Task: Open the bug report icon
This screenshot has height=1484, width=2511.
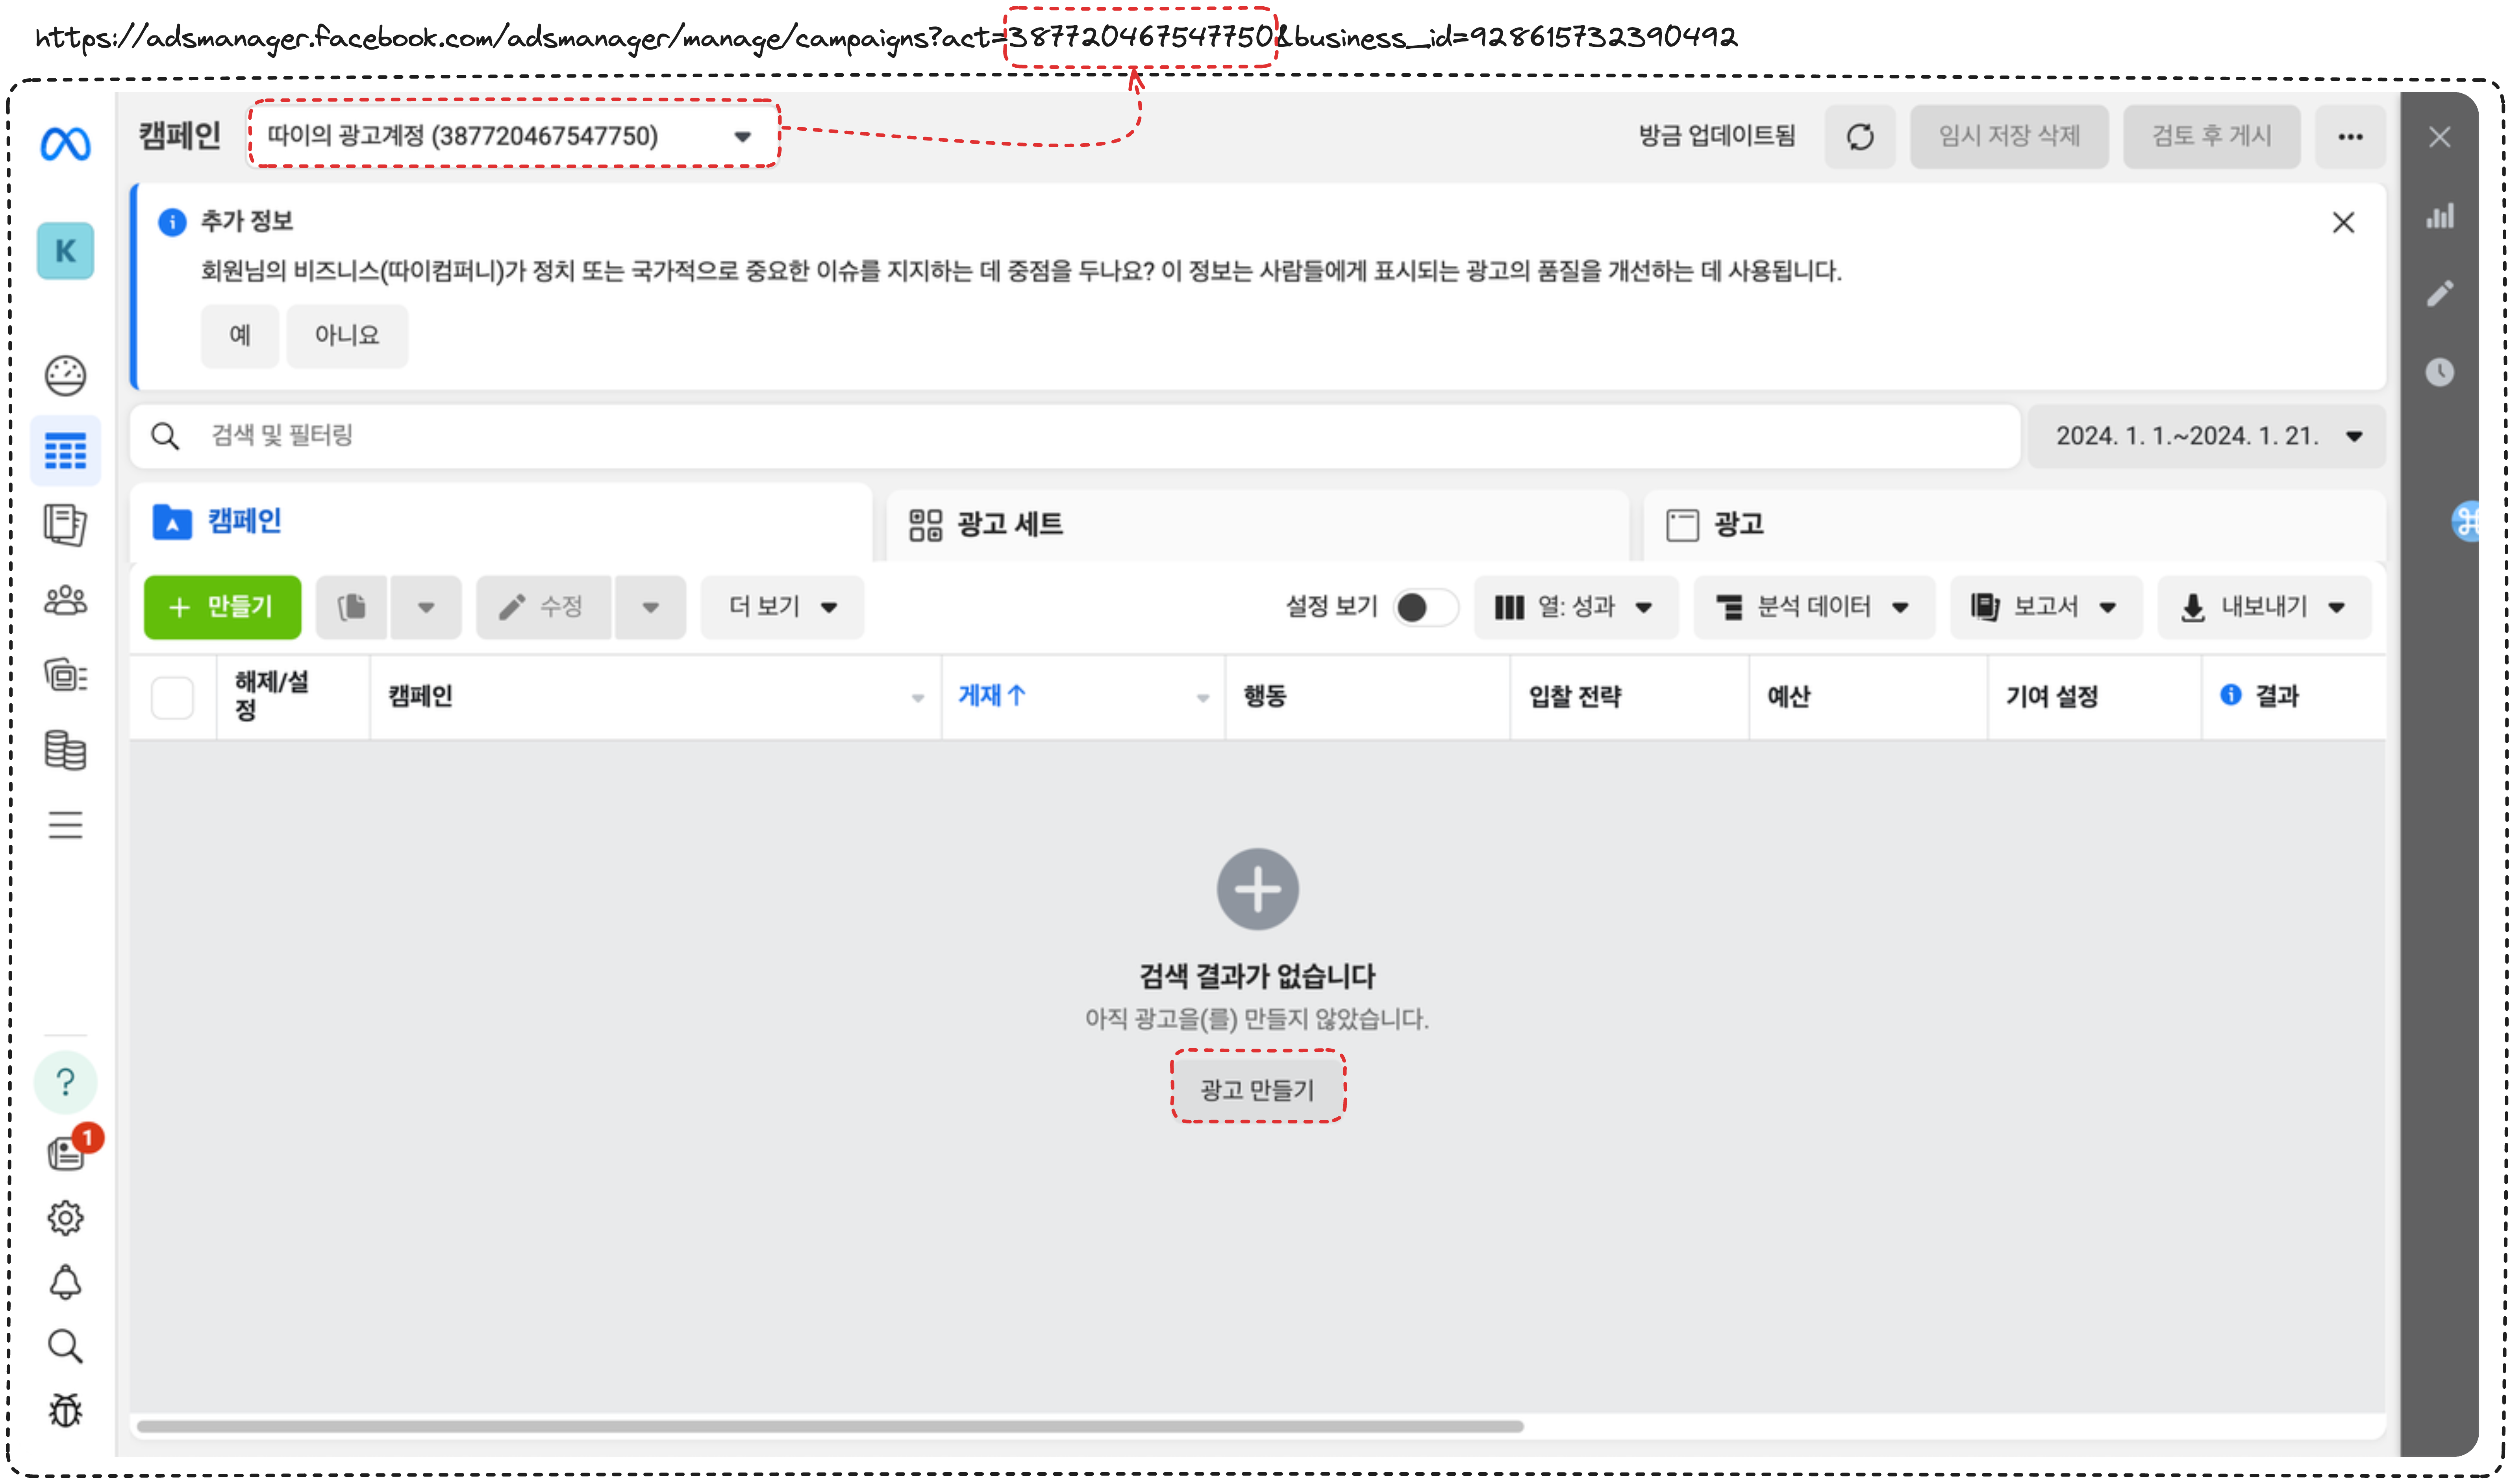Action: coord(65,1410)
